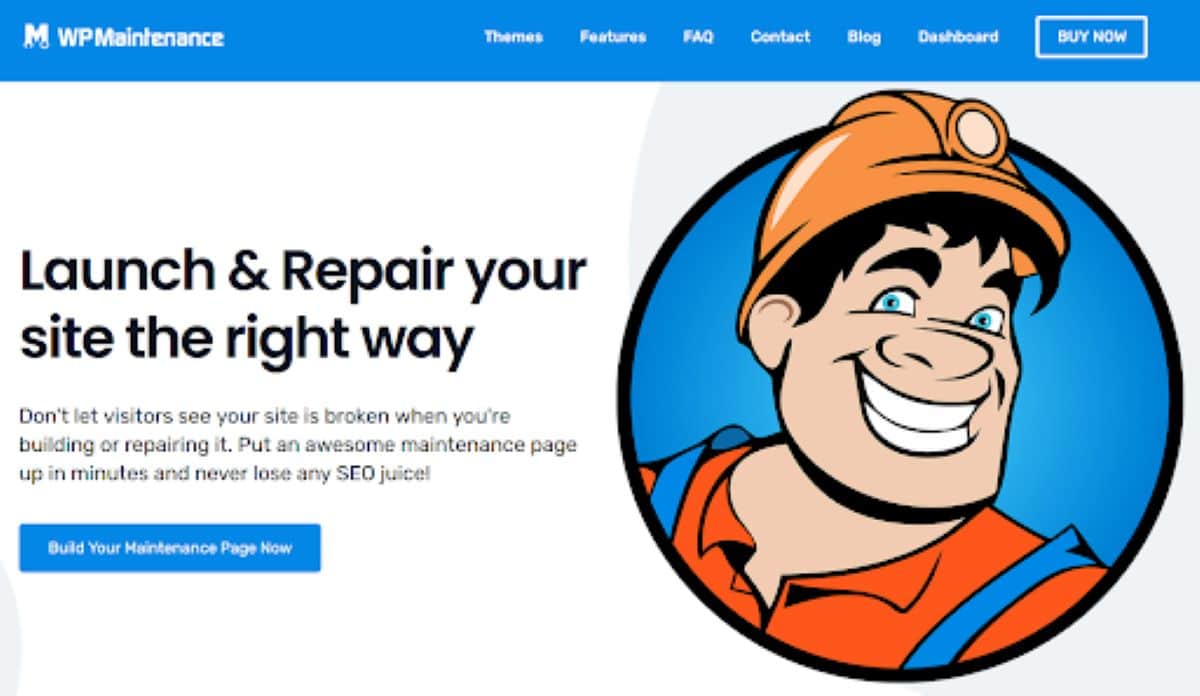The image size is (1200, 696).
Task: Click 'site the right way' headline line
Action: (246, 340)
